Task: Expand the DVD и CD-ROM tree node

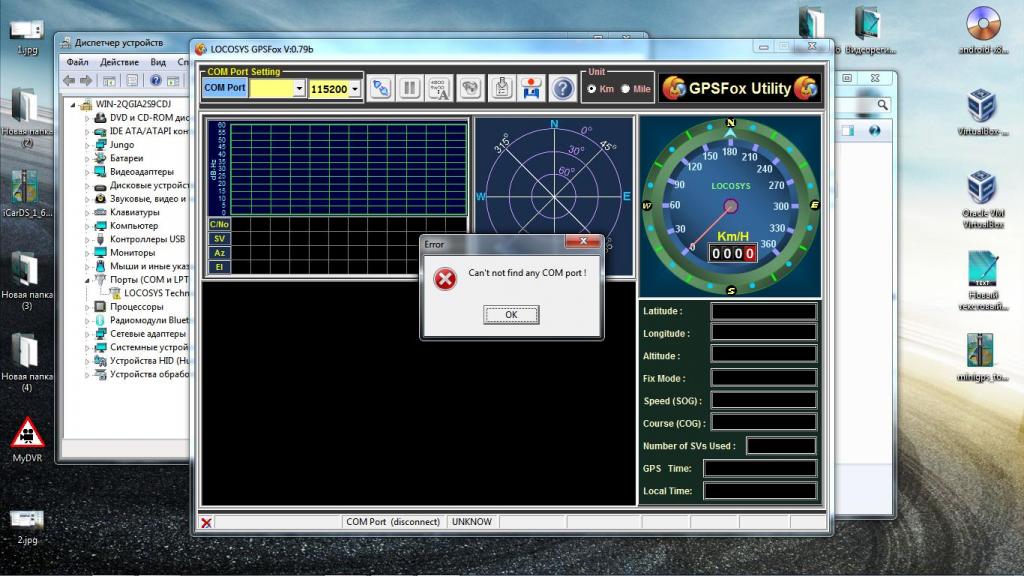Action: tap(88, 117)
